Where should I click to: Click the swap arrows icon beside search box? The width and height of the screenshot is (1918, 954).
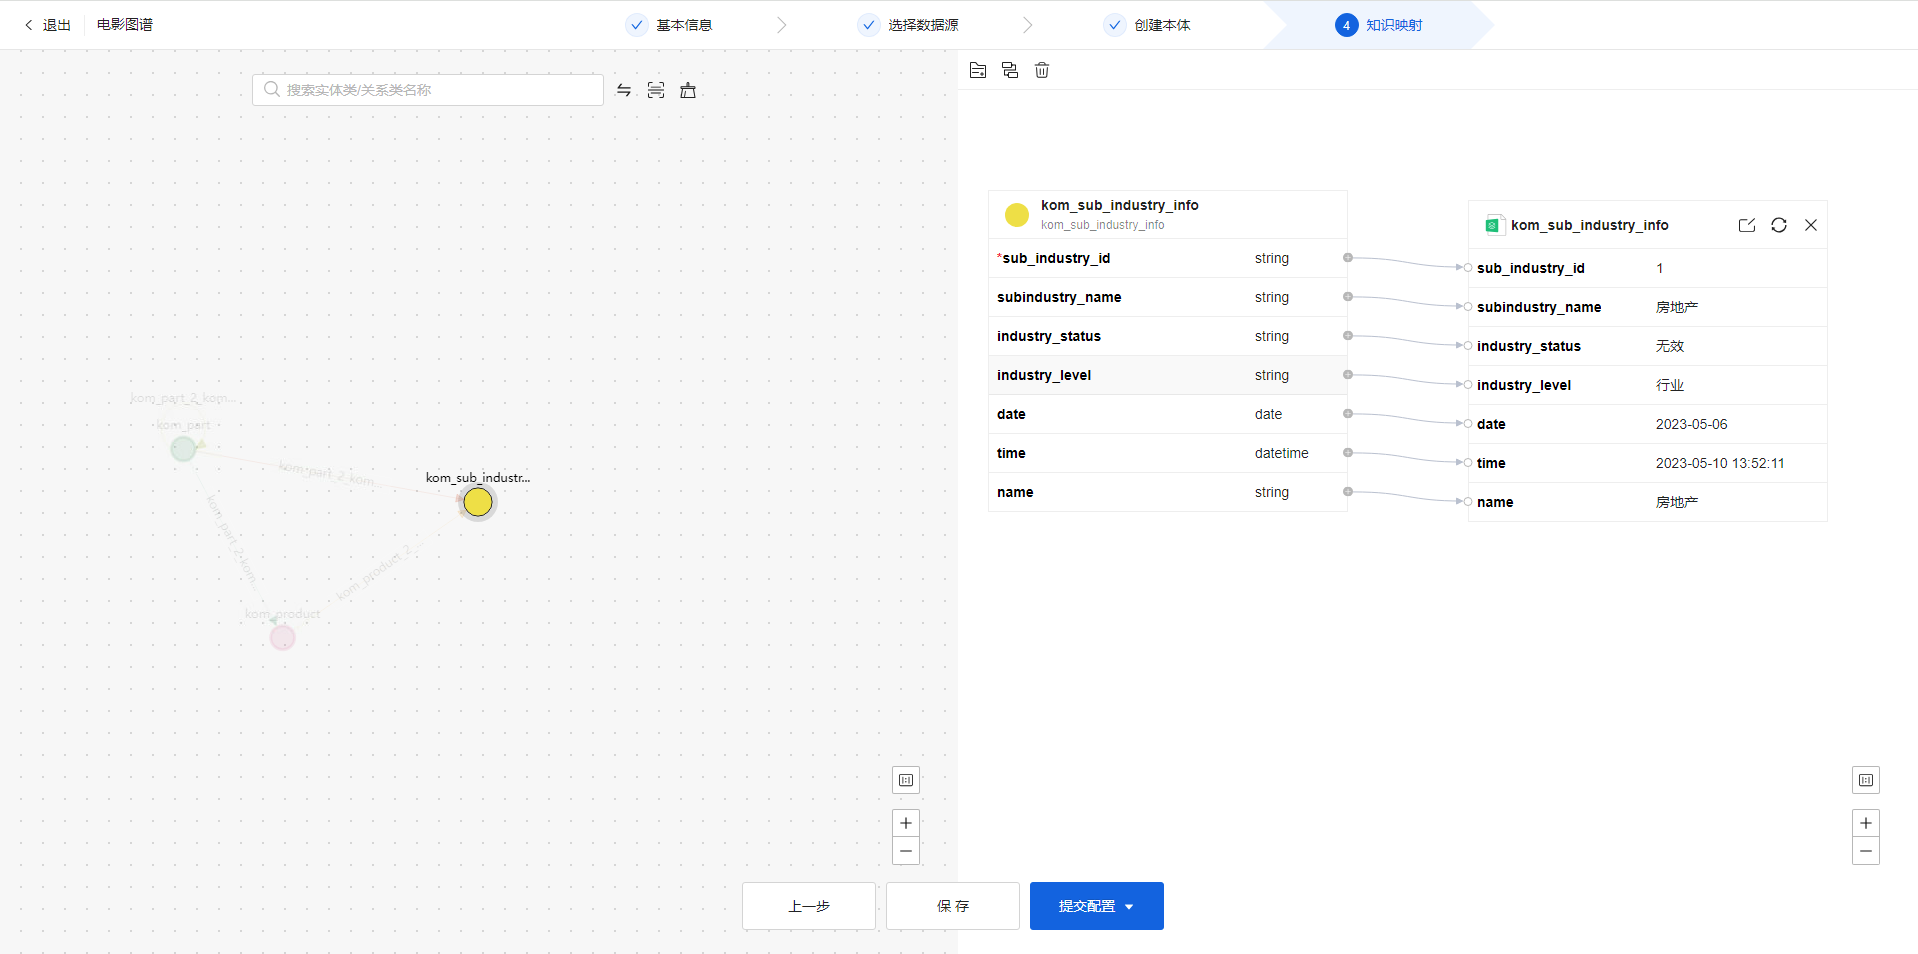tap(624, 90)
